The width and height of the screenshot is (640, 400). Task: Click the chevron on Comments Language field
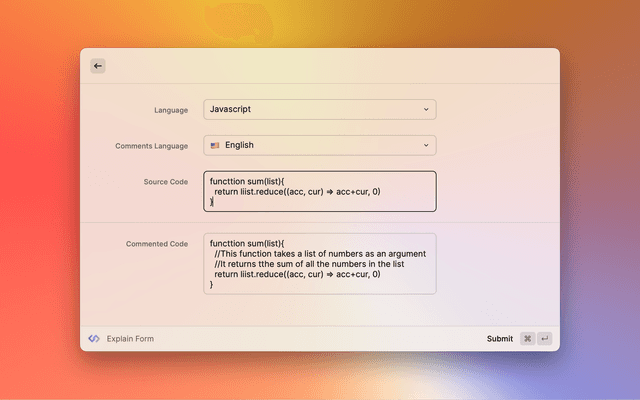click(x=426, y=145)
